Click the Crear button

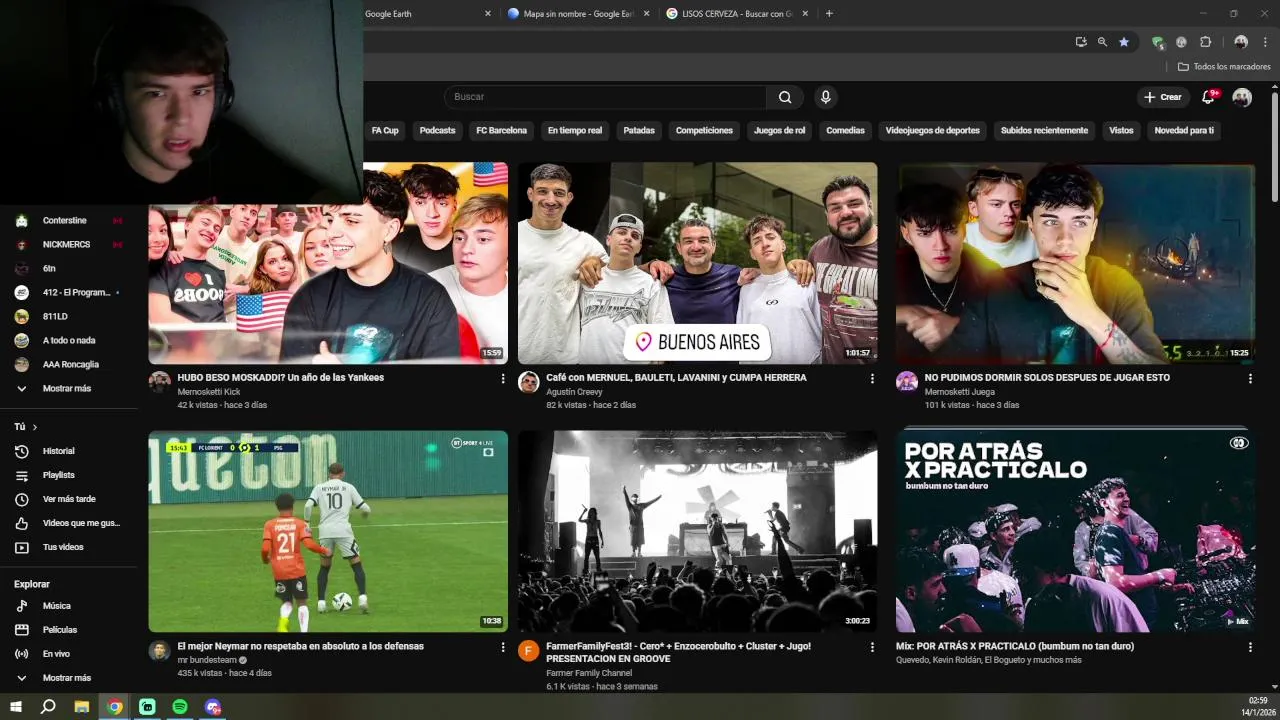click(1163, 97)
